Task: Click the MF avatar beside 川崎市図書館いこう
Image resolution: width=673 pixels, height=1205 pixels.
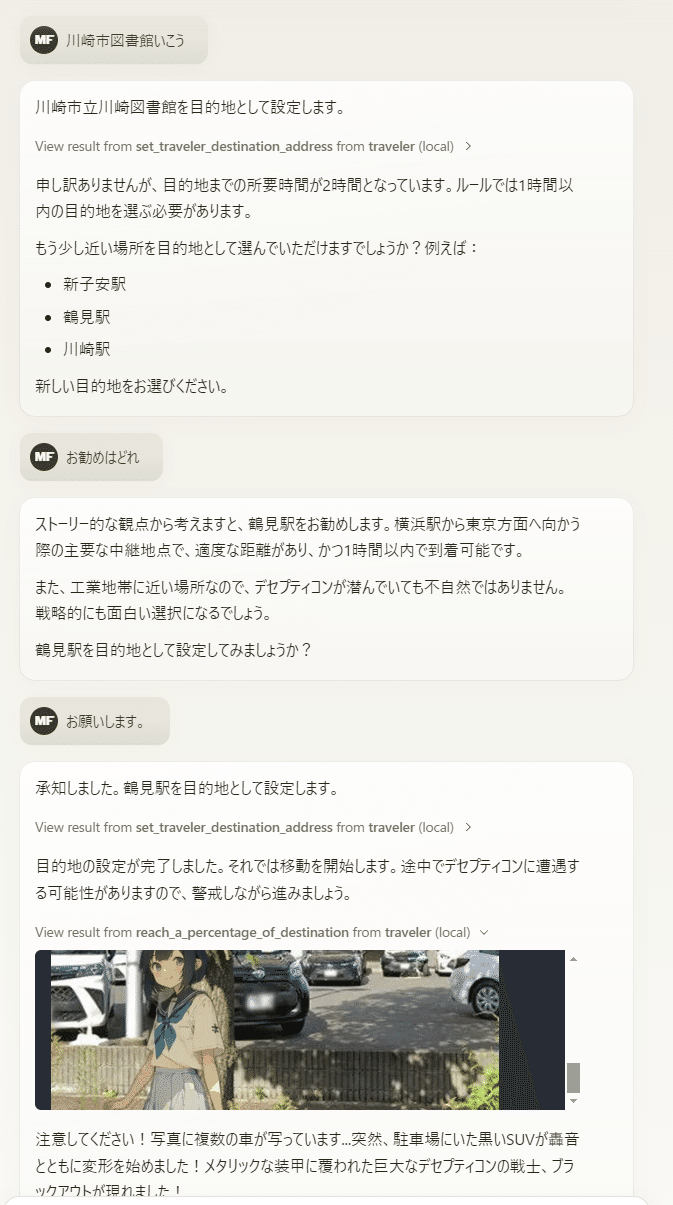Action: (44, 41)
